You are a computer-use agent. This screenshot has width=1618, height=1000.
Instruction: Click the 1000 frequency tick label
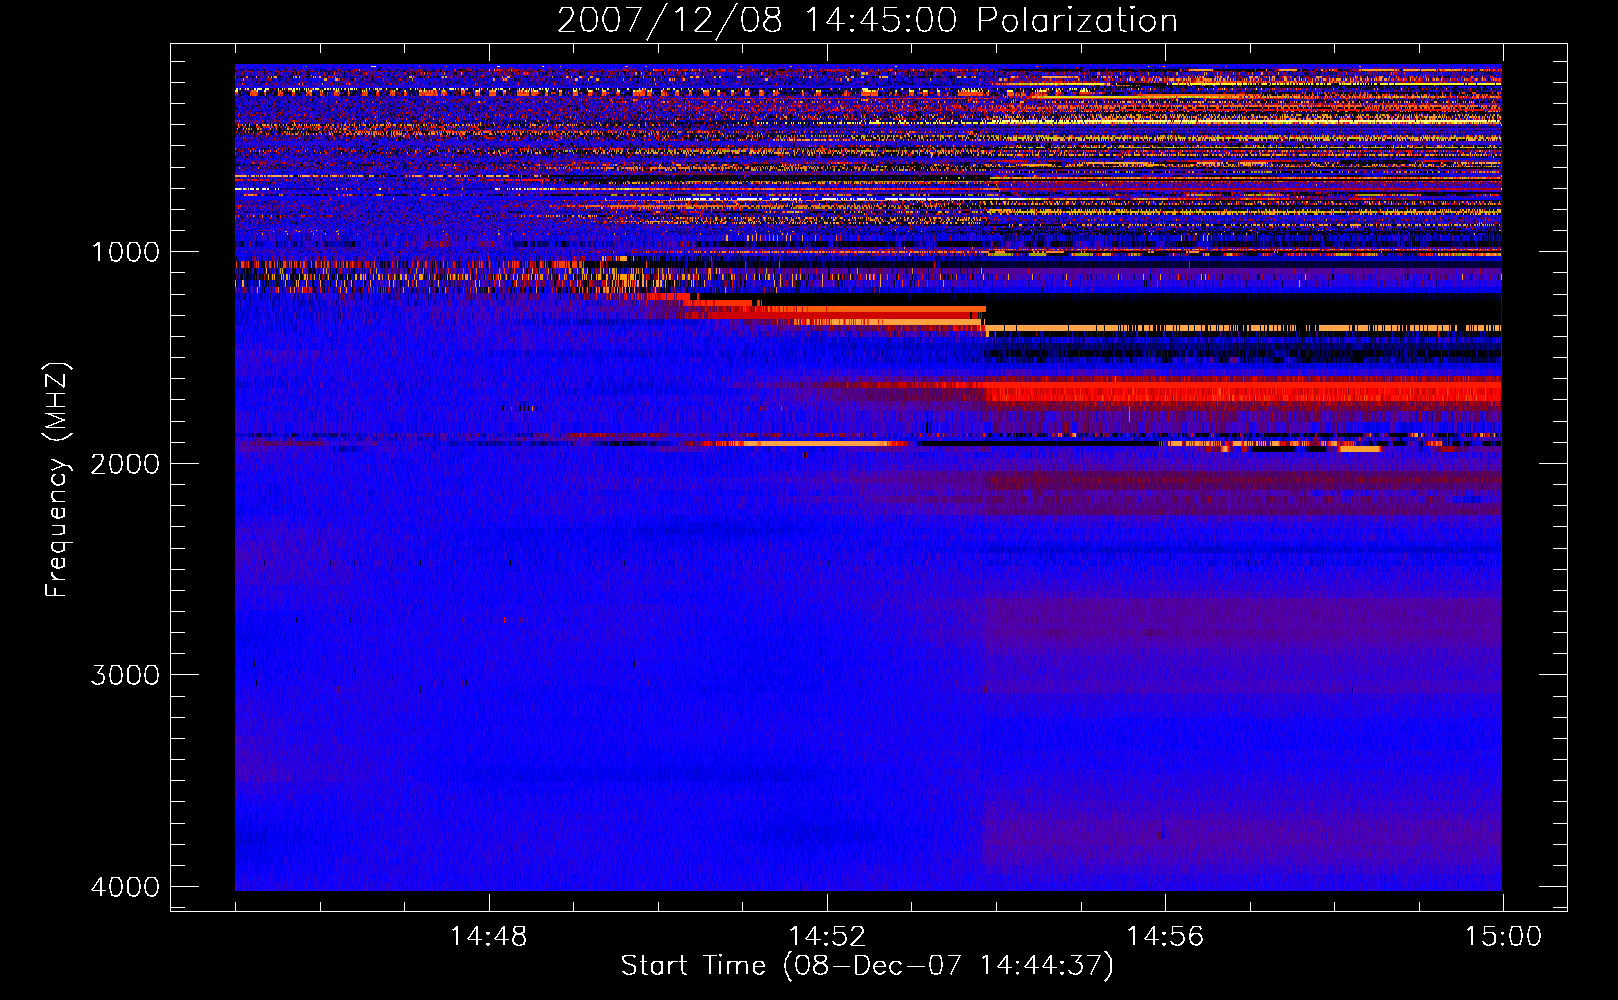tap(125, 252)
